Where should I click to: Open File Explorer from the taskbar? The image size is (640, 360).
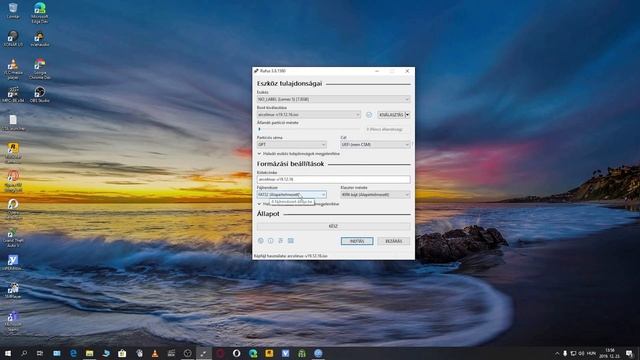pos(89,353)
